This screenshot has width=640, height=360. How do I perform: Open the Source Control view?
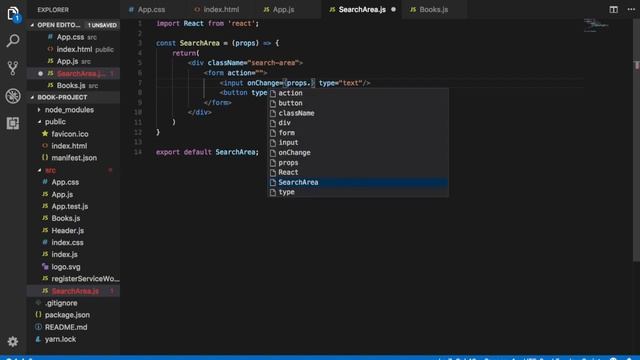pos(13,68)
